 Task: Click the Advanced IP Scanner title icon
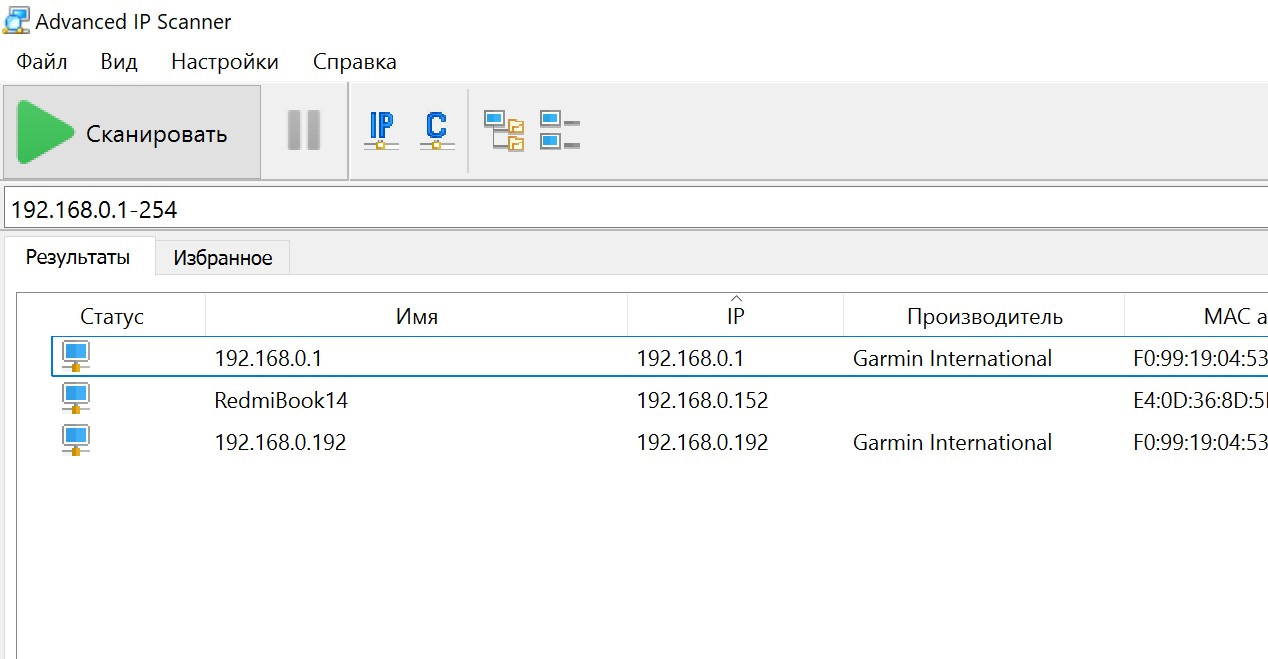click(15, 20)
